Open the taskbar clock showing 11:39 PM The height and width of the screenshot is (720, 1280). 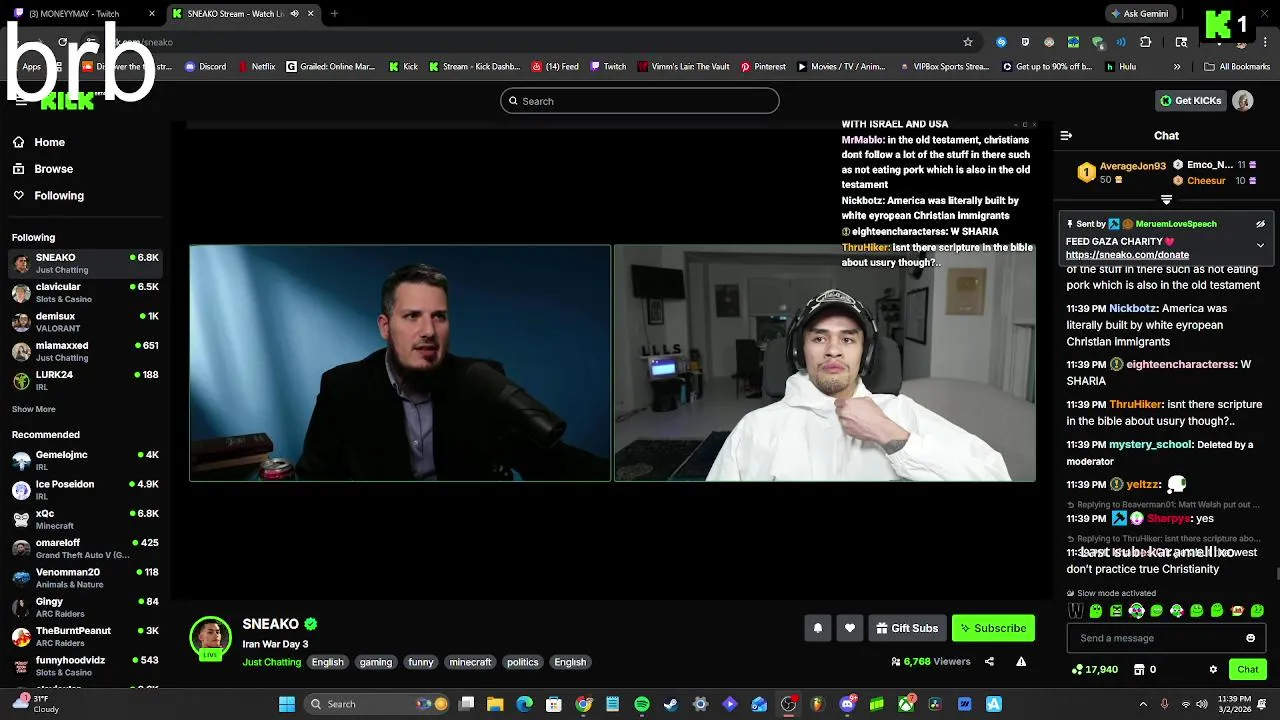pyautogui.click(x=1234, y=704)
